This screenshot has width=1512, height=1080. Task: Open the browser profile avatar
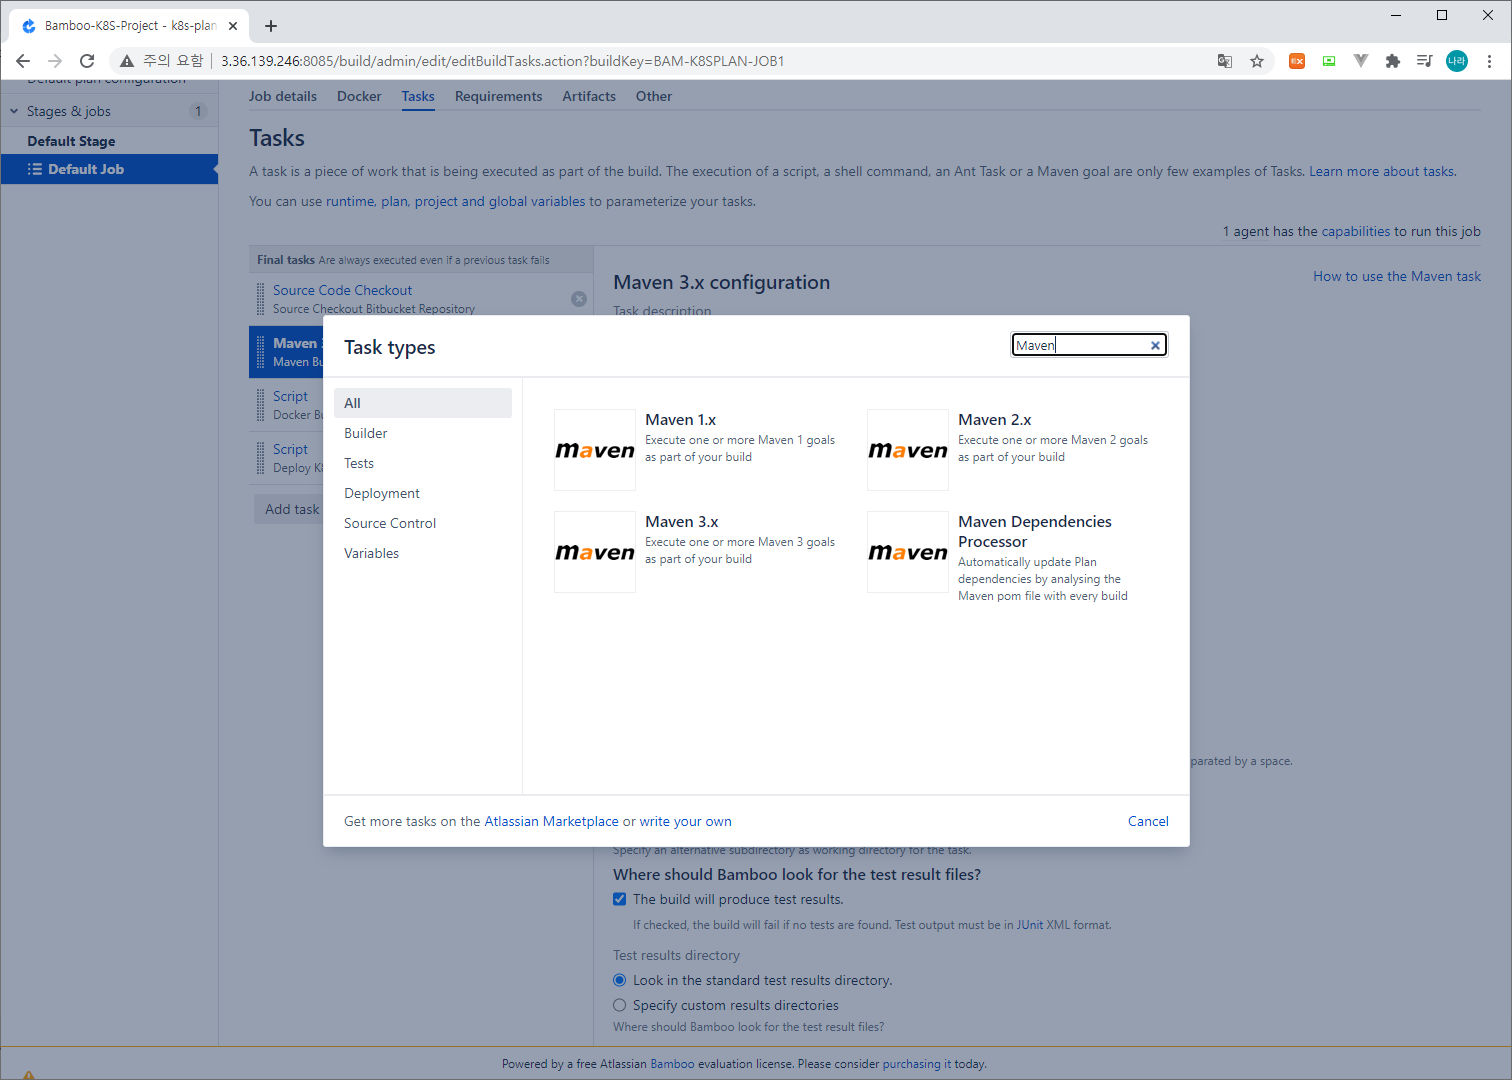1457,61
